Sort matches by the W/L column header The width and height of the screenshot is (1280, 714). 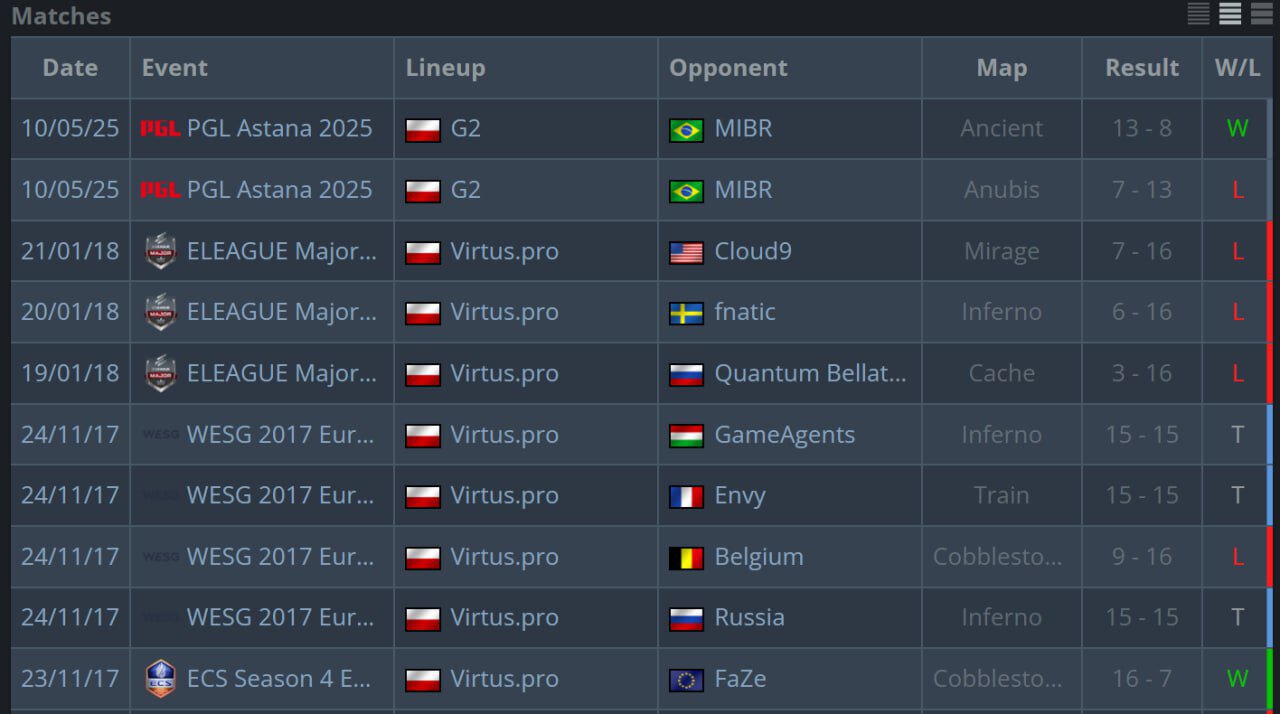(x=1237, y=68)
